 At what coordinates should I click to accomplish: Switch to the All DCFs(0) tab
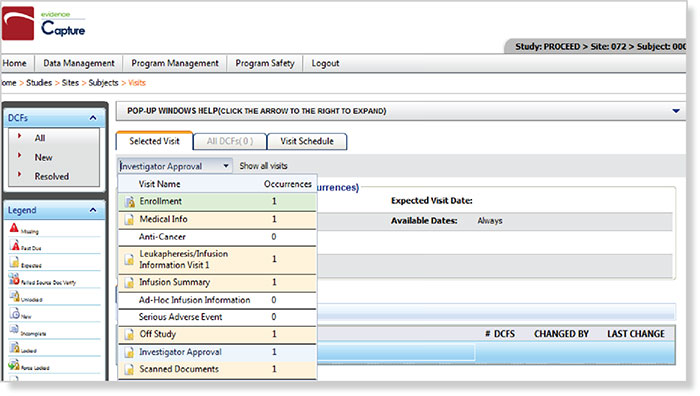pos(230,142)
